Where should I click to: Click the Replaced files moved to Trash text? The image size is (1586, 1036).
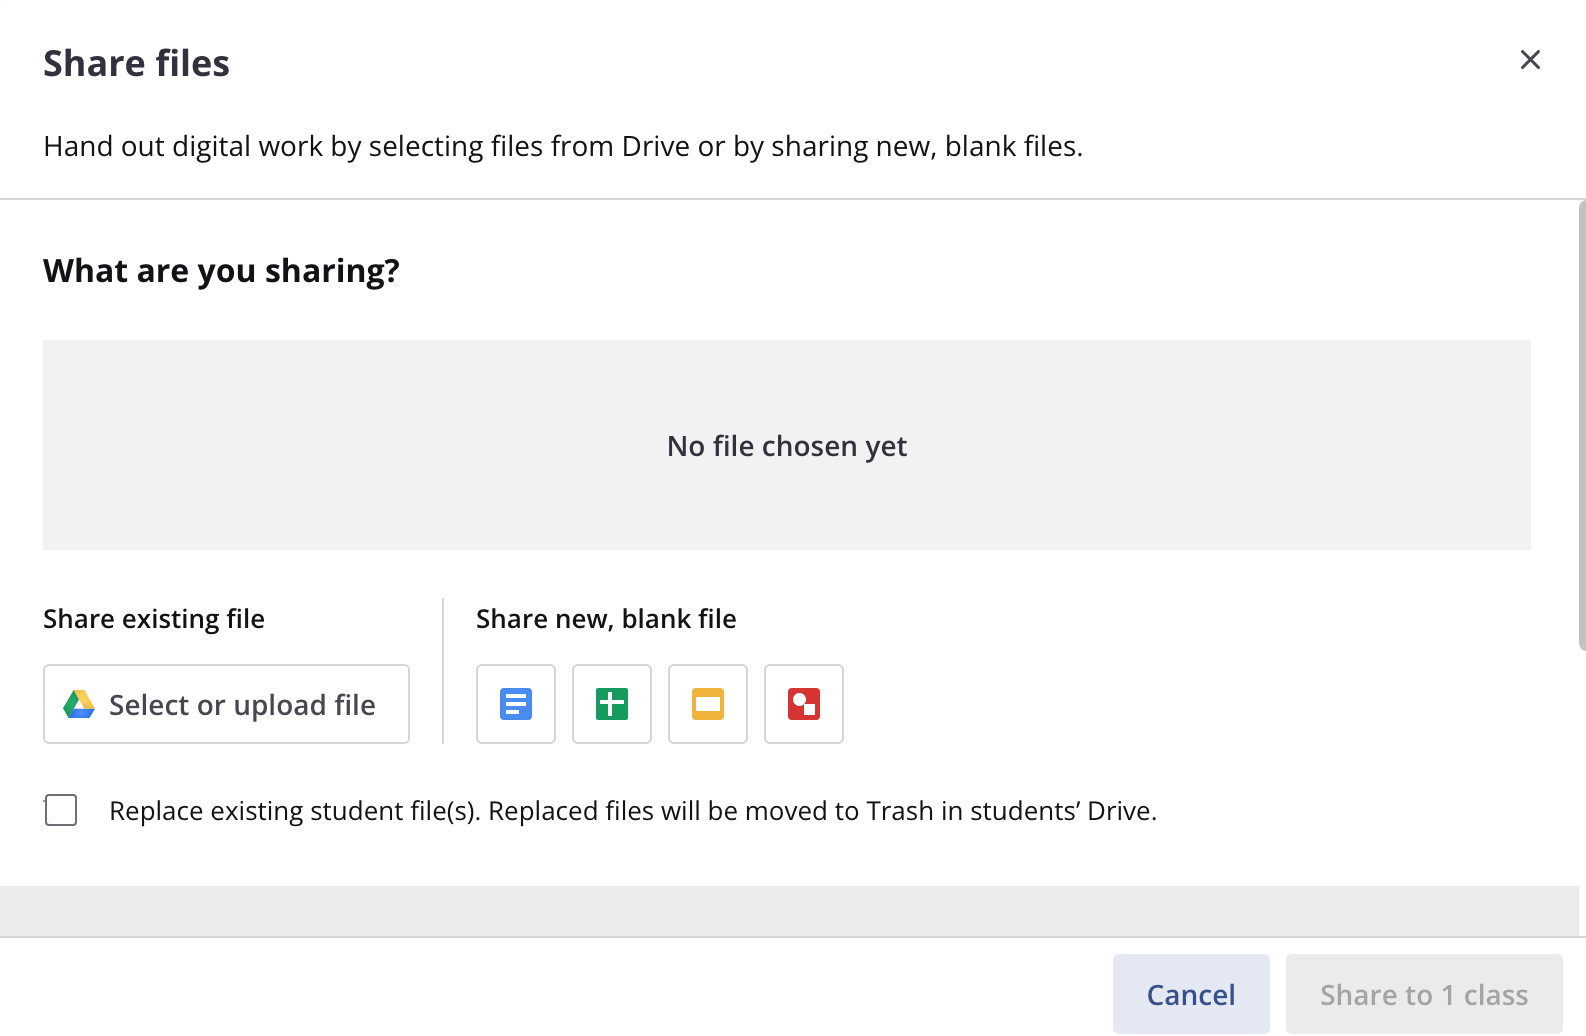[633, 811]
